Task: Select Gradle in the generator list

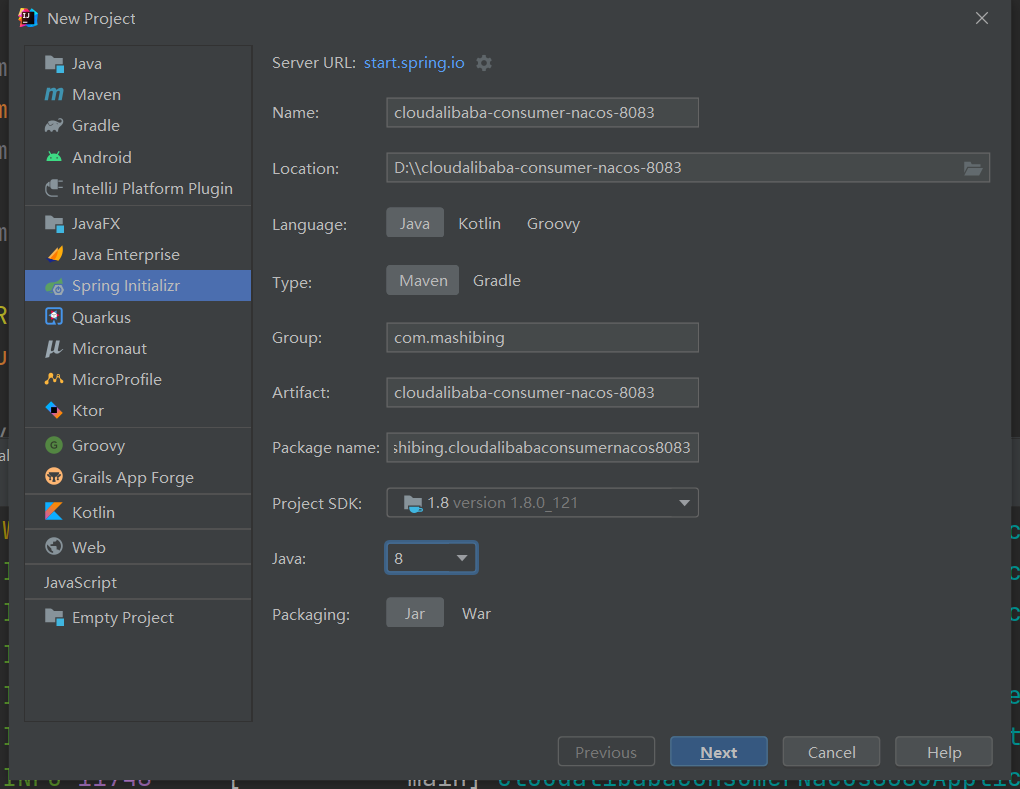Action: [138, 126]
